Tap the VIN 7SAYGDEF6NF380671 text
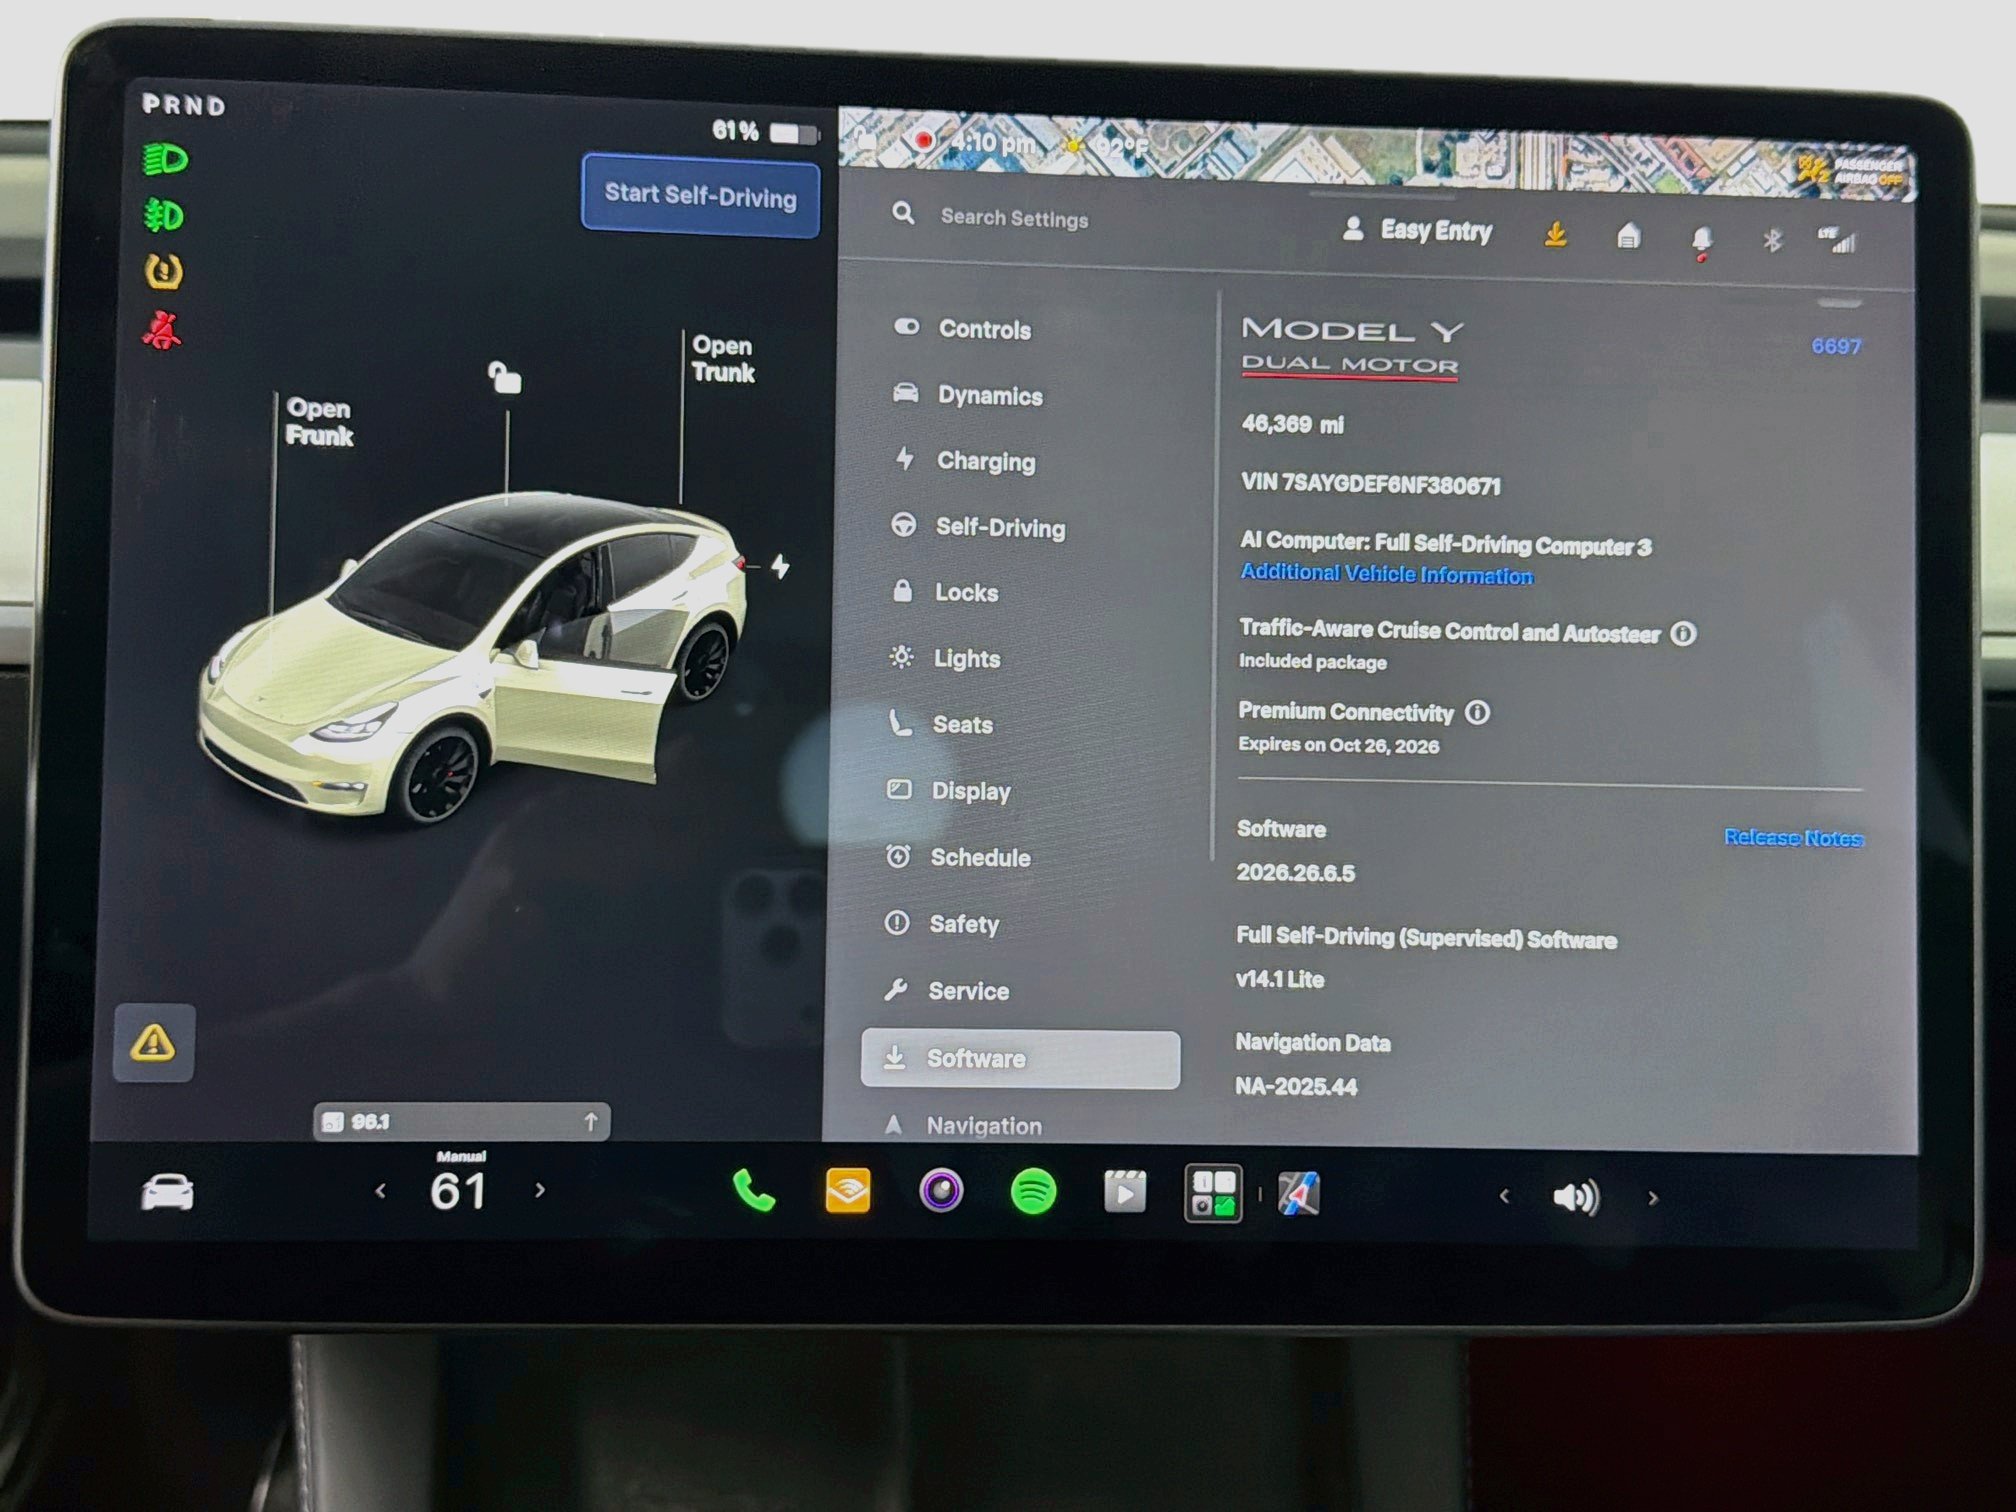 click(1371, 484)
